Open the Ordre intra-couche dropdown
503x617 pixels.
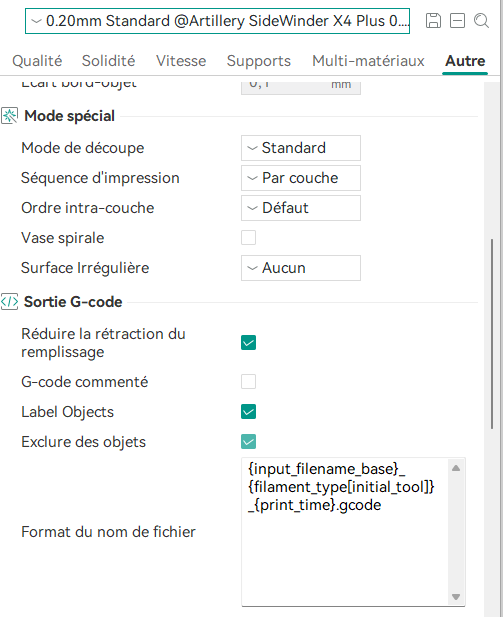click(301, 208)
